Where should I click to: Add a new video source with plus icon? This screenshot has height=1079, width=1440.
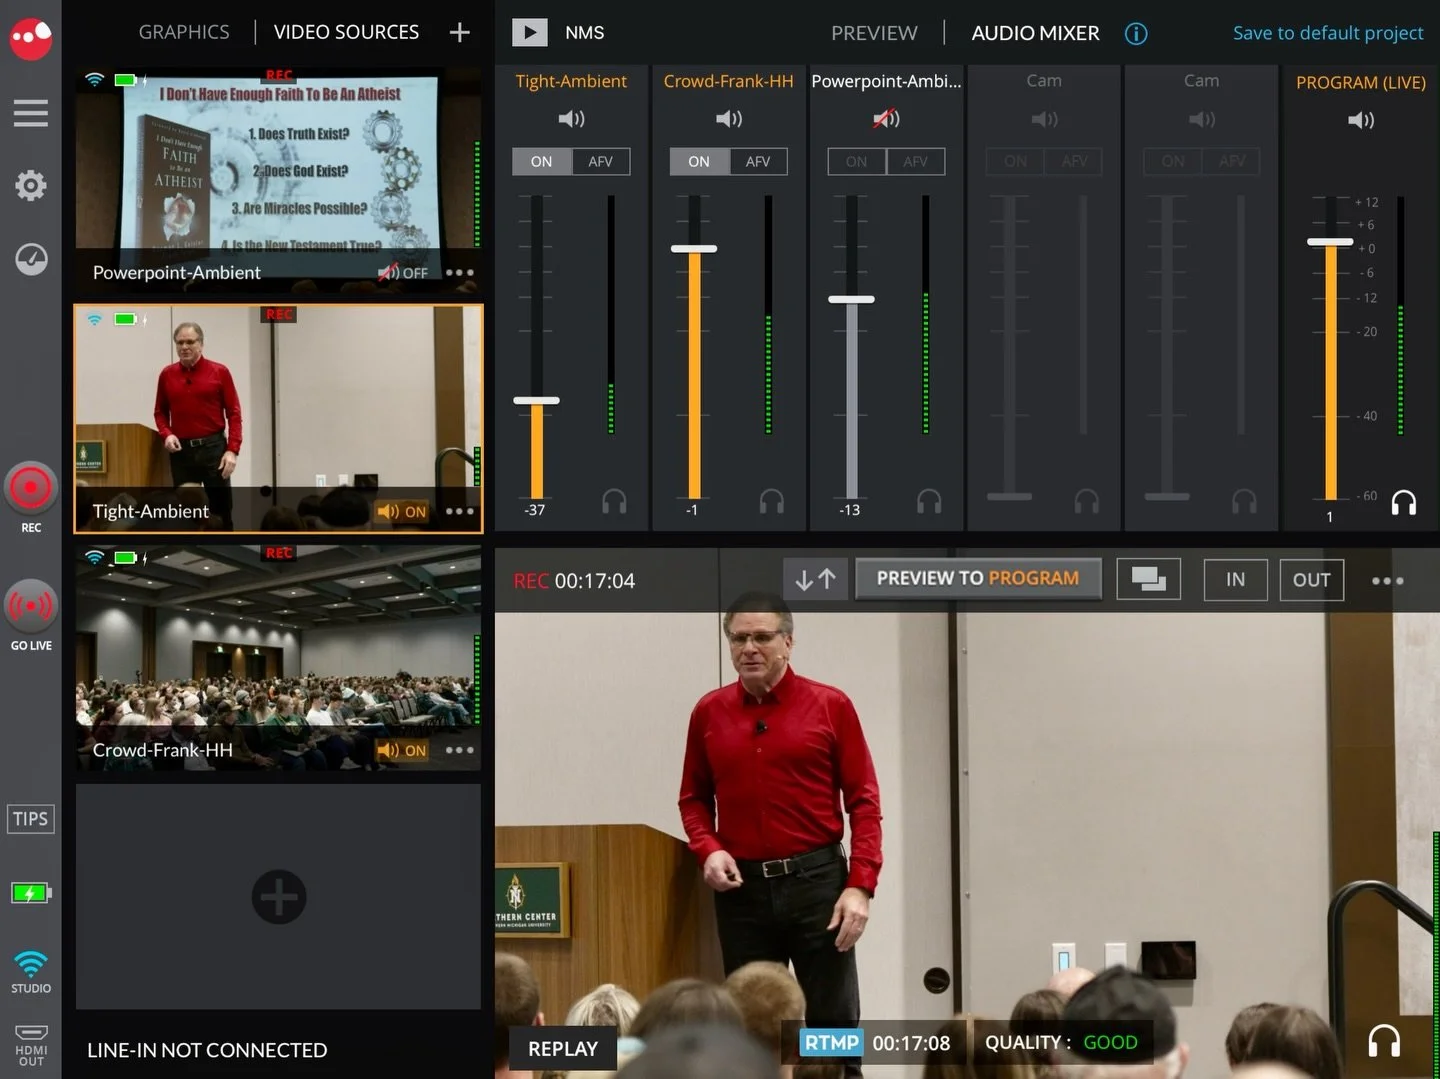[459, 32]
